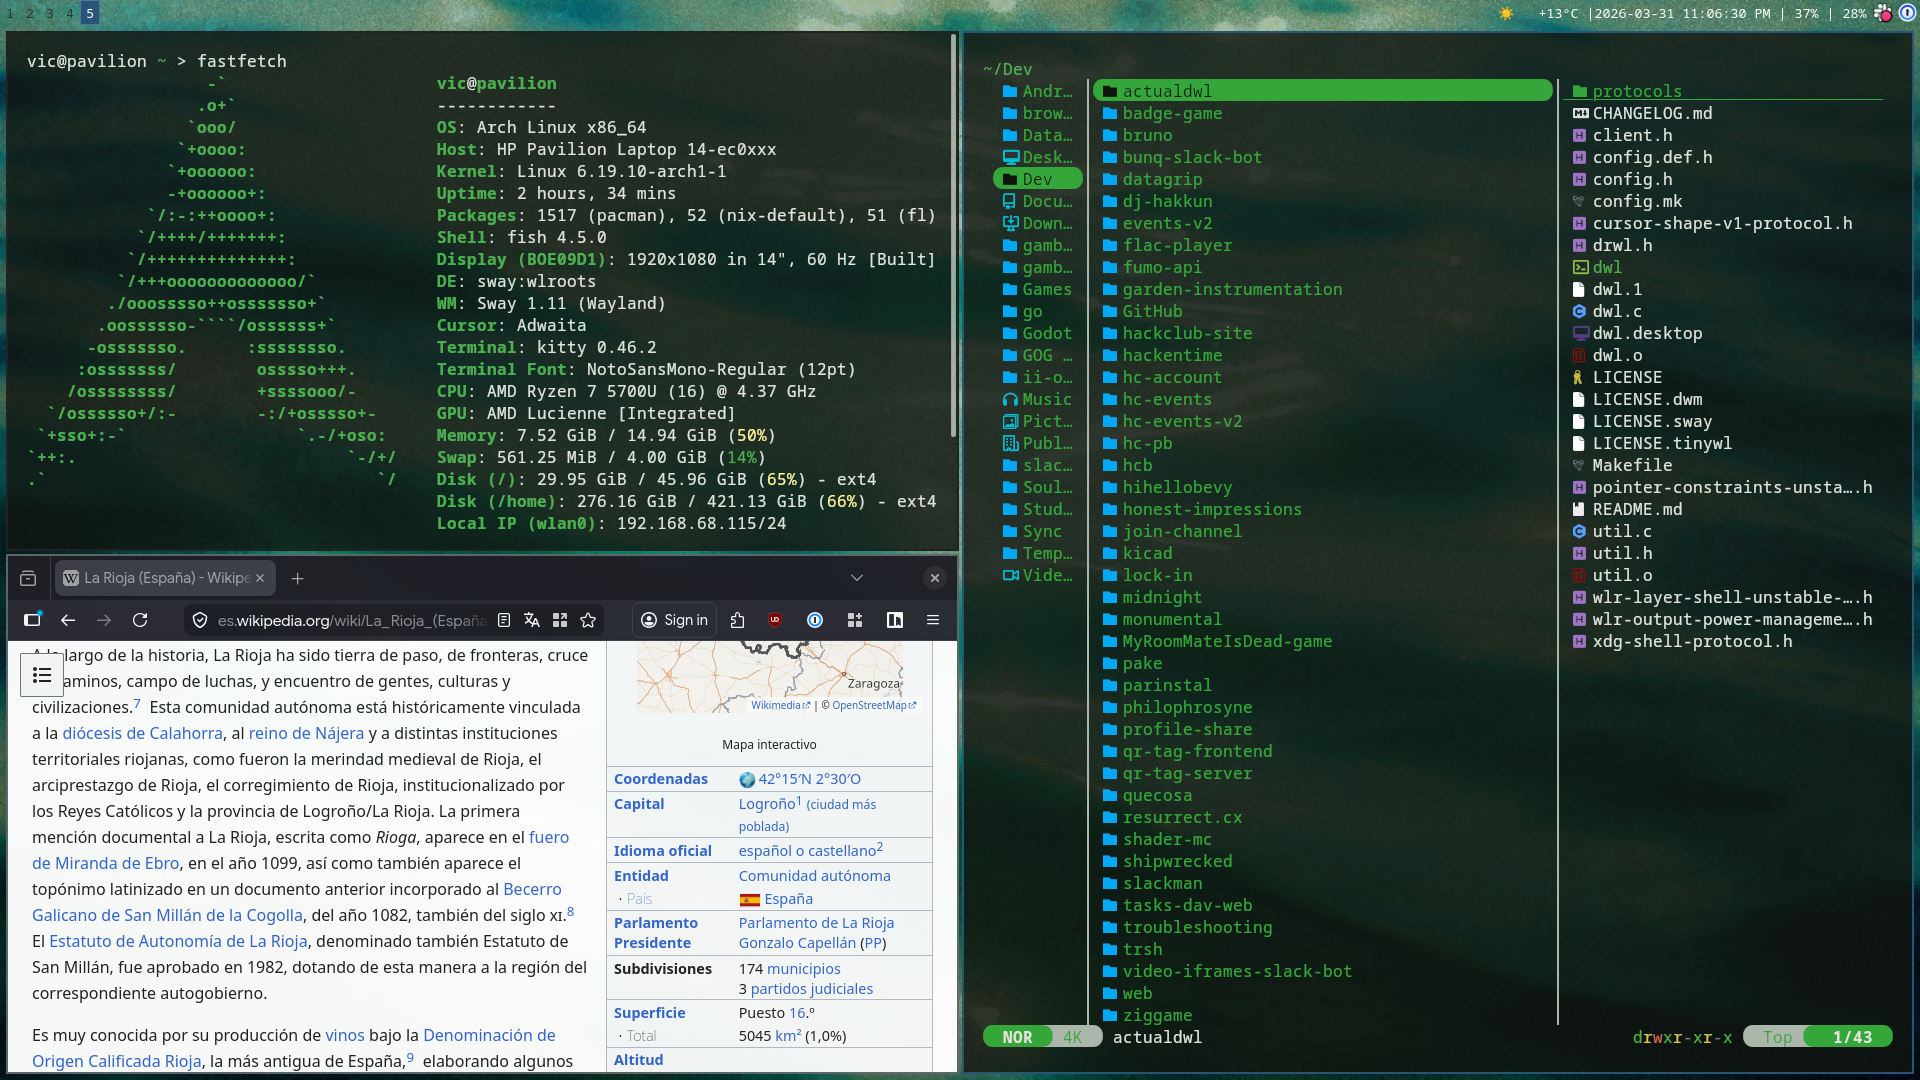Switch to workspace 4

point(70,13)
